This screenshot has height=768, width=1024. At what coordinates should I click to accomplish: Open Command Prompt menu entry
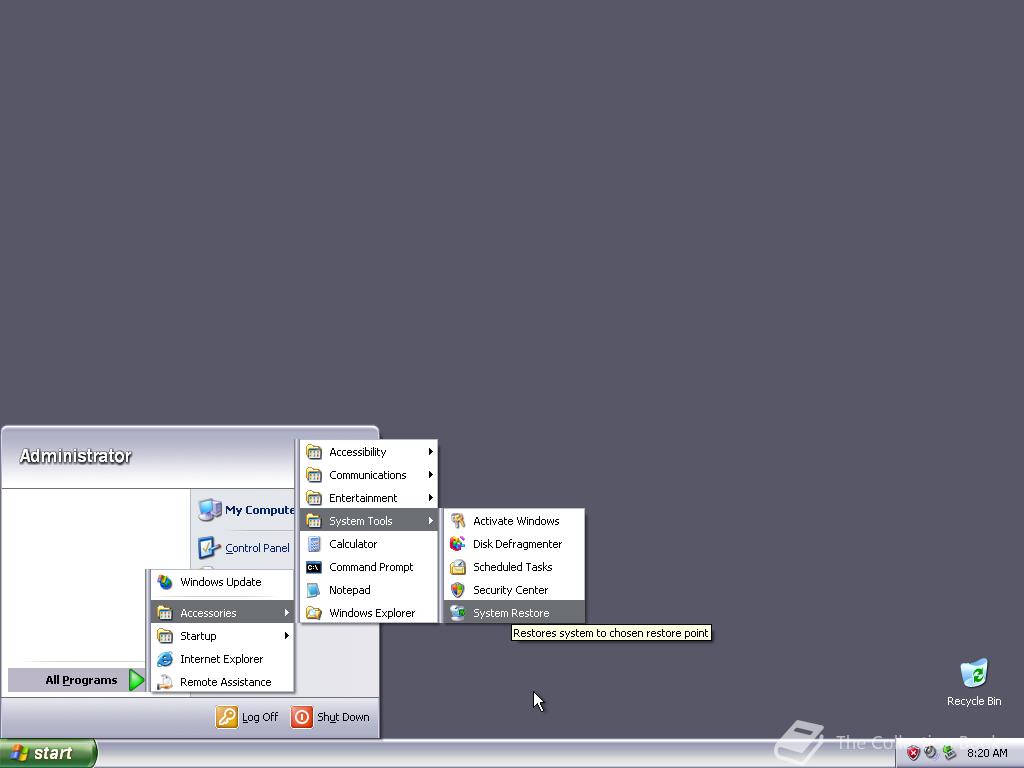point(369,567)
